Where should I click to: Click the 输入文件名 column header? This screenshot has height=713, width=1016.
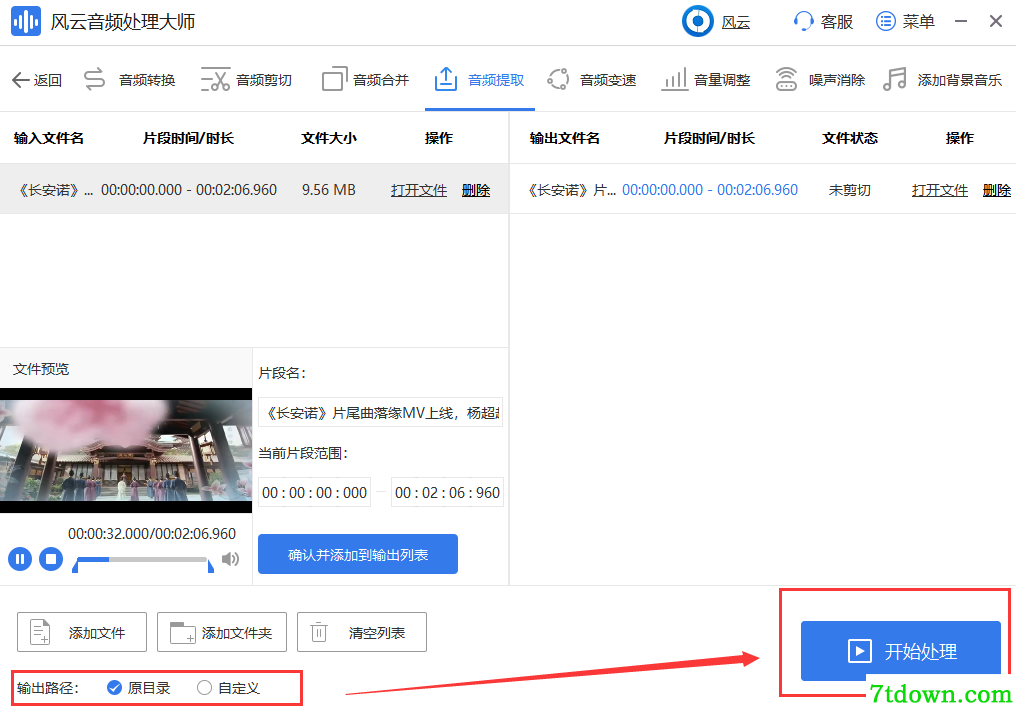(x=49, y=138)
